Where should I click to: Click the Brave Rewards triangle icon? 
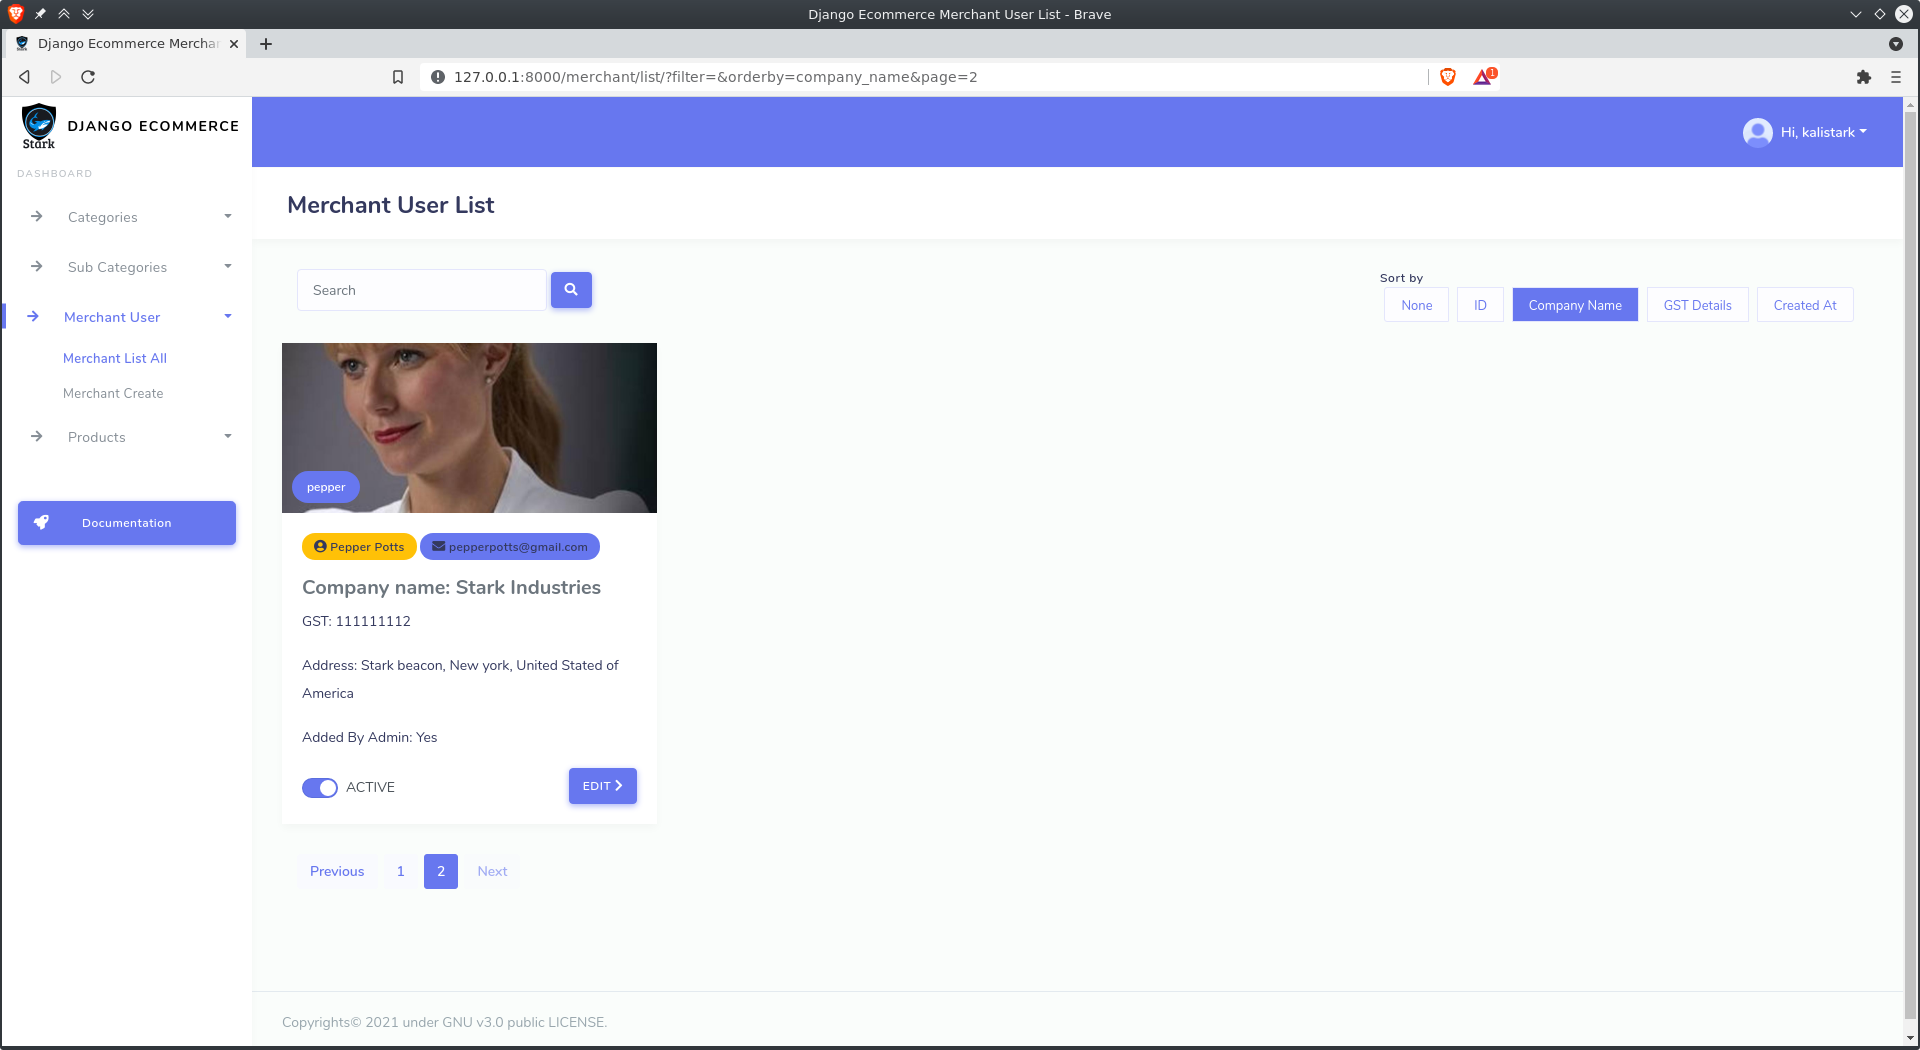1482,77
